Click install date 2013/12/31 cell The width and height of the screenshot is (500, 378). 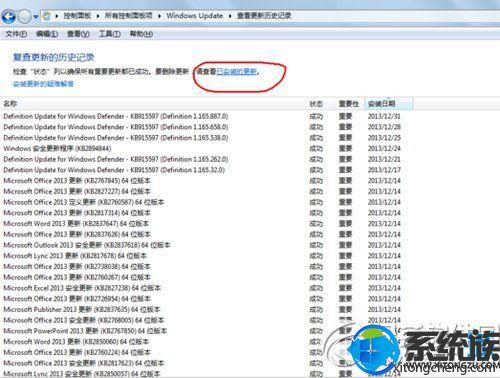point(384,116)
